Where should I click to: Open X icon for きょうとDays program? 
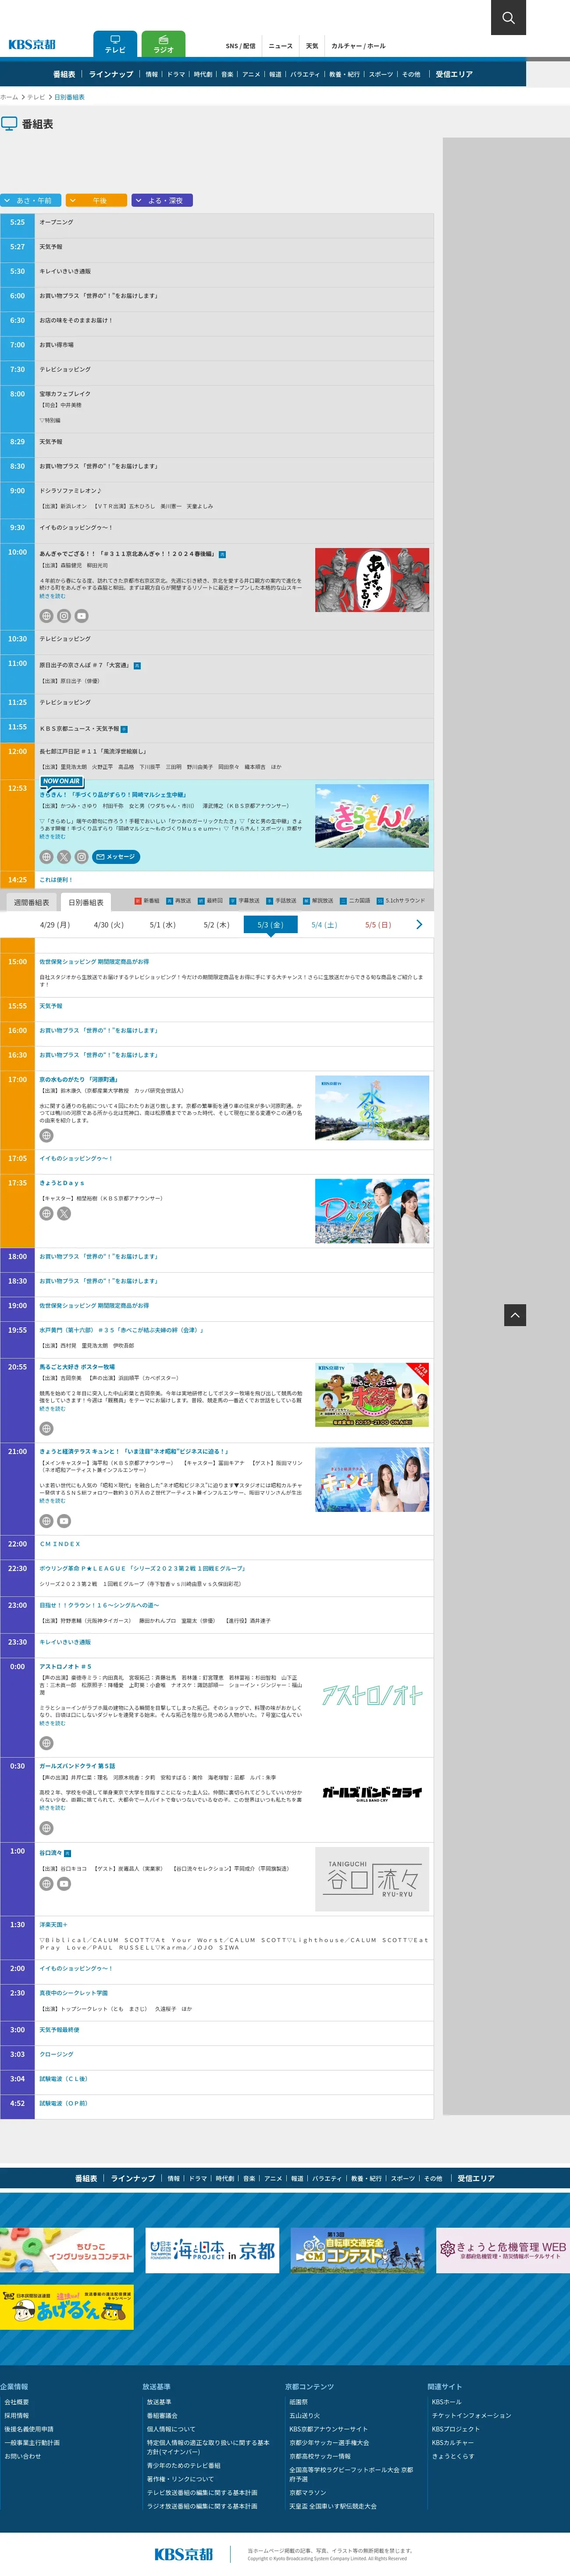(64, 1214)
